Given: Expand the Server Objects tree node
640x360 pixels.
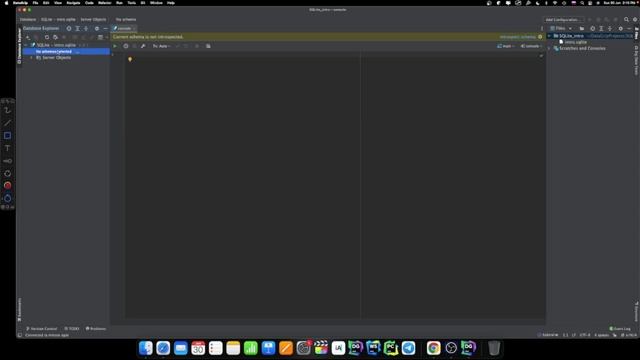Looking at the screenshot, I should tap(31, 58).
